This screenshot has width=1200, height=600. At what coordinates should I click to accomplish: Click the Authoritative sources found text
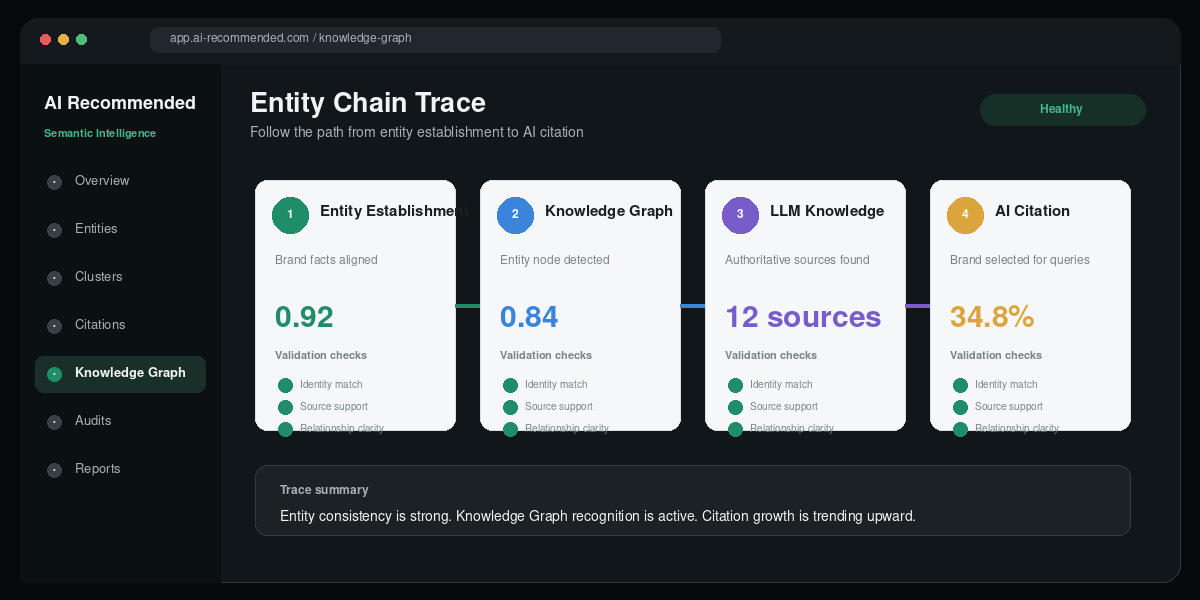(x=797, y=260)
